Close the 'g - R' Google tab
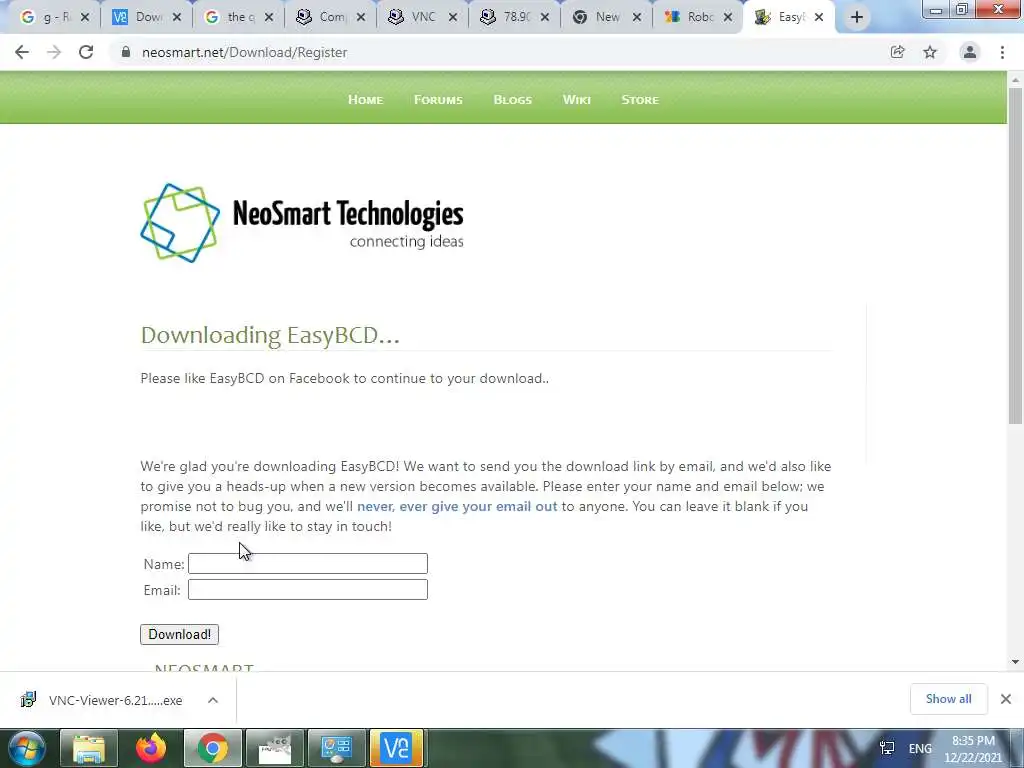The width and height of the screenshot is (1024, 768). click(85, 18)
